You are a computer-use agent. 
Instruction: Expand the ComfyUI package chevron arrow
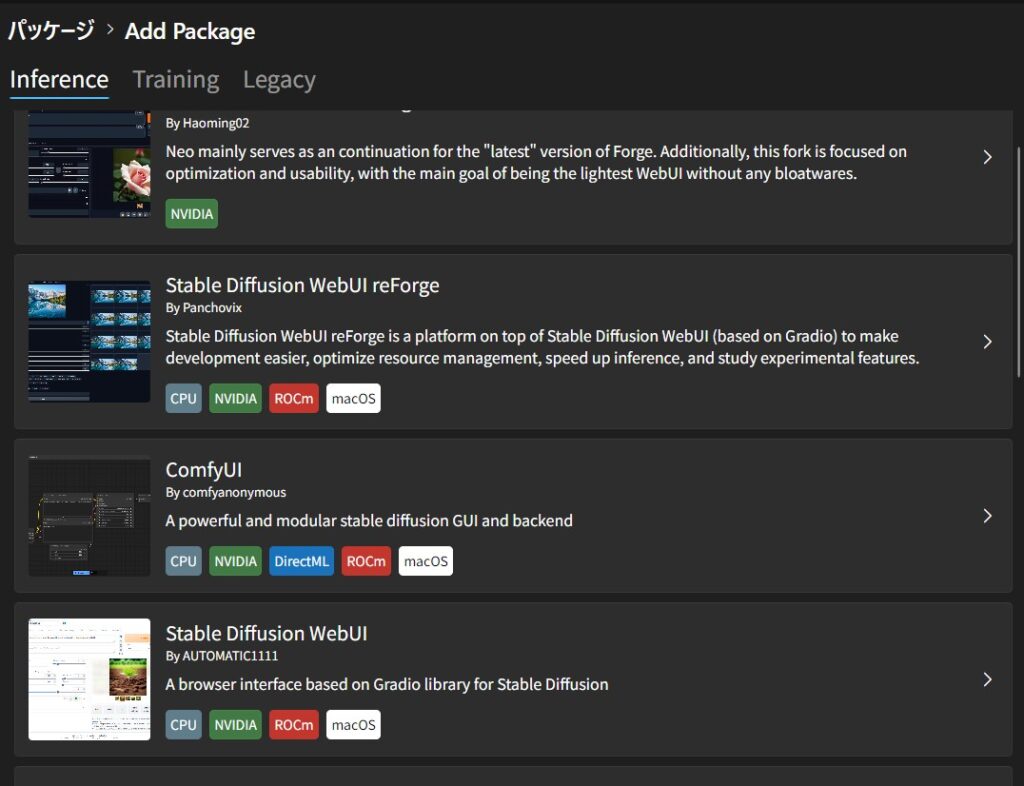tap(987, 516)
